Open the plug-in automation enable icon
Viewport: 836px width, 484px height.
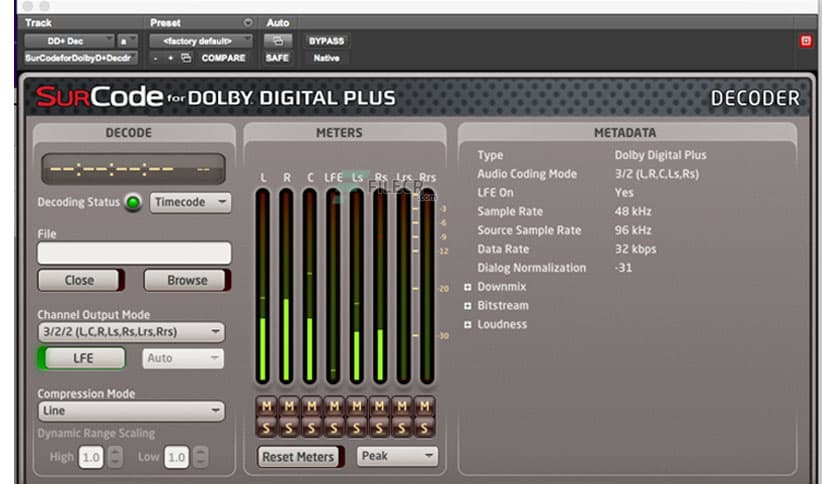pyautogui.click(x=278, y=41)
